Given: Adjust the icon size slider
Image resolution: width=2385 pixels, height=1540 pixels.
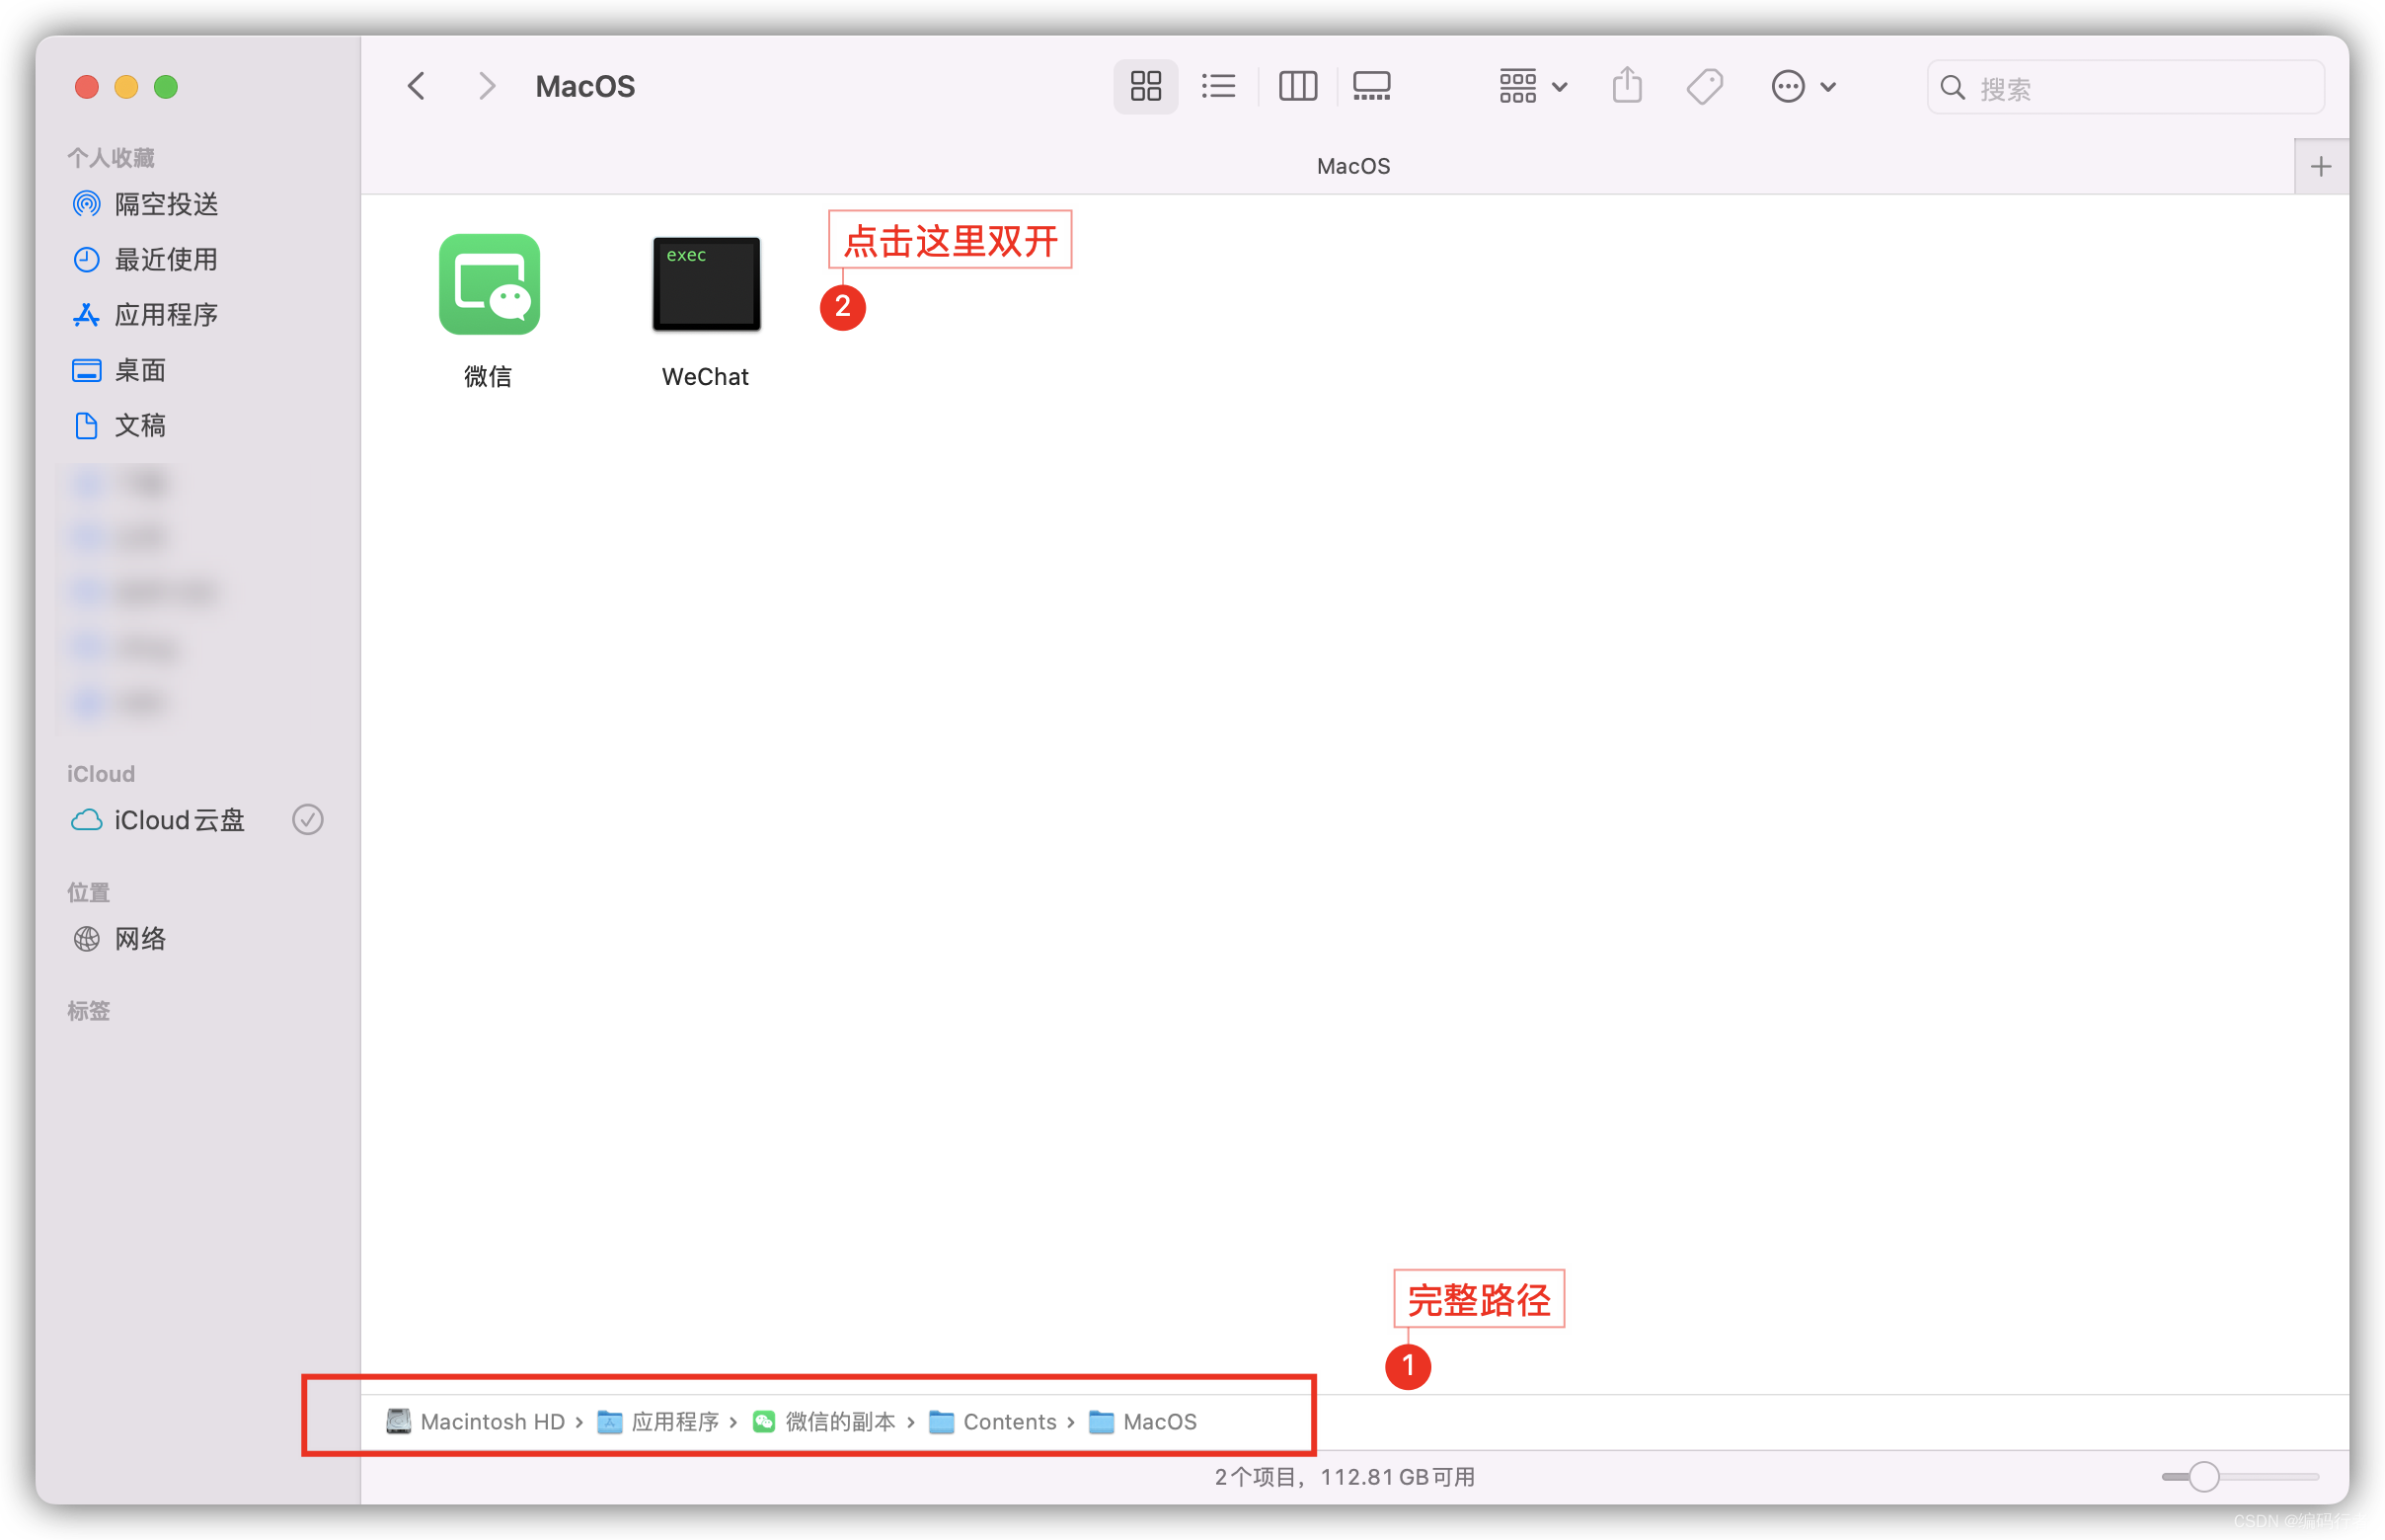Looking at the screenshot, I should tap(2203, 1476).
